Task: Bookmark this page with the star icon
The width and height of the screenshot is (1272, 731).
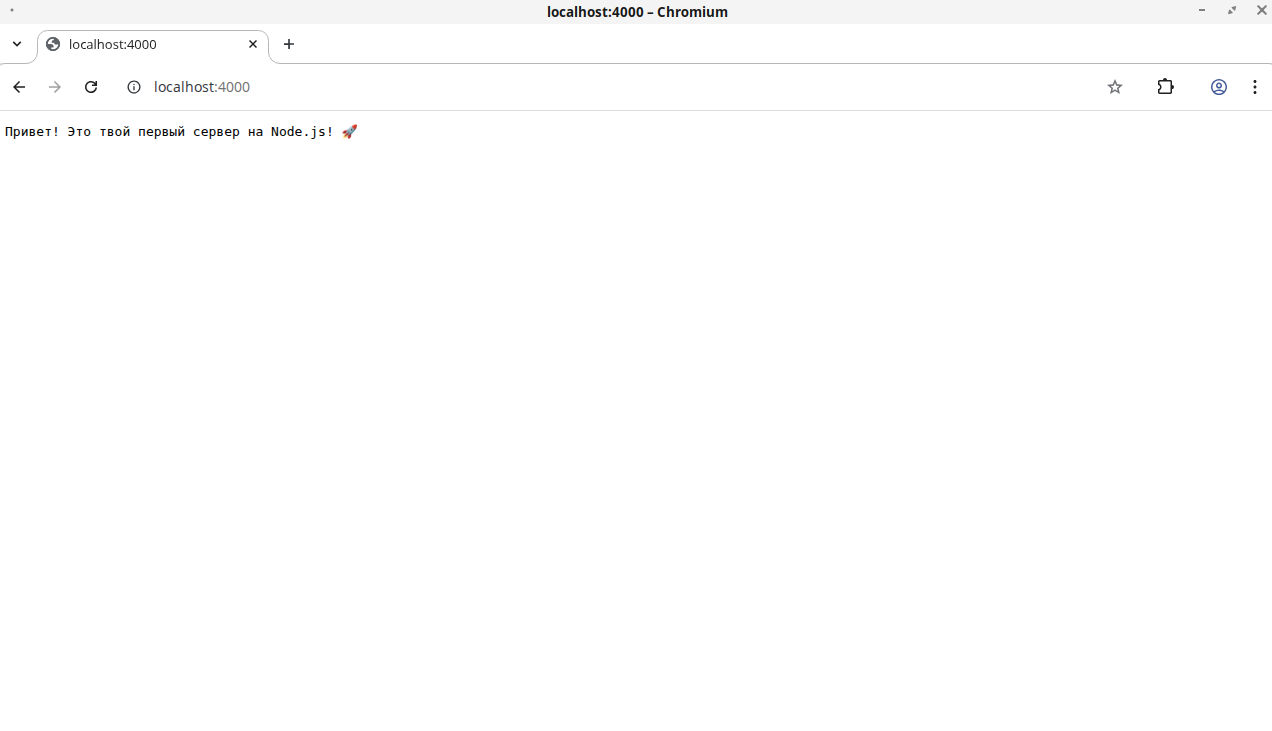Action: [x=1115, y=87]
